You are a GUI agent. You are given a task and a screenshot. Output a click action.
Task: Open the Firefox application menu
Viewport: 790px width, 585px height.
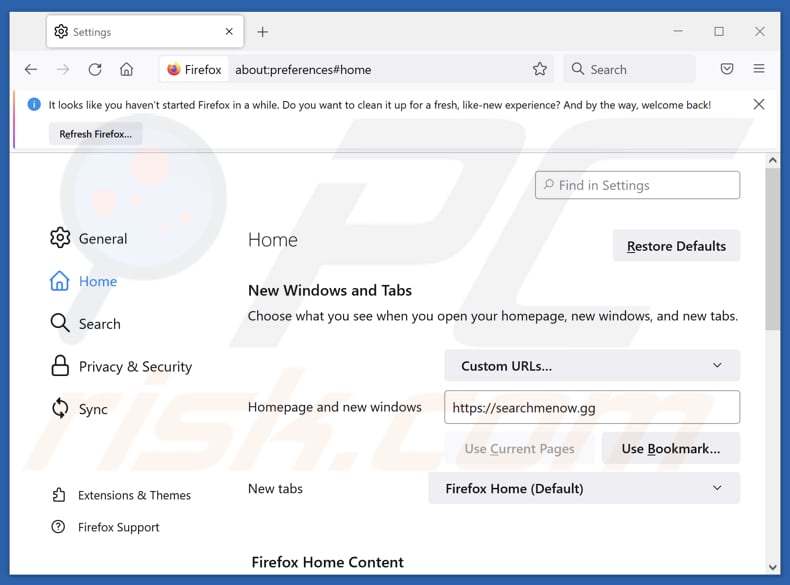(759, 69)
